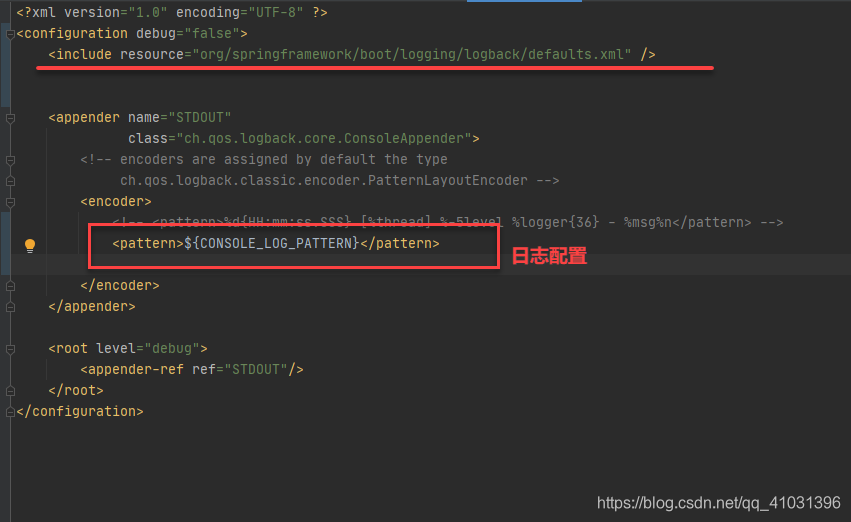The image size is (851, 522).
Task: Click the ConsoleAppender class attribute value
Action: click(323, 138)
